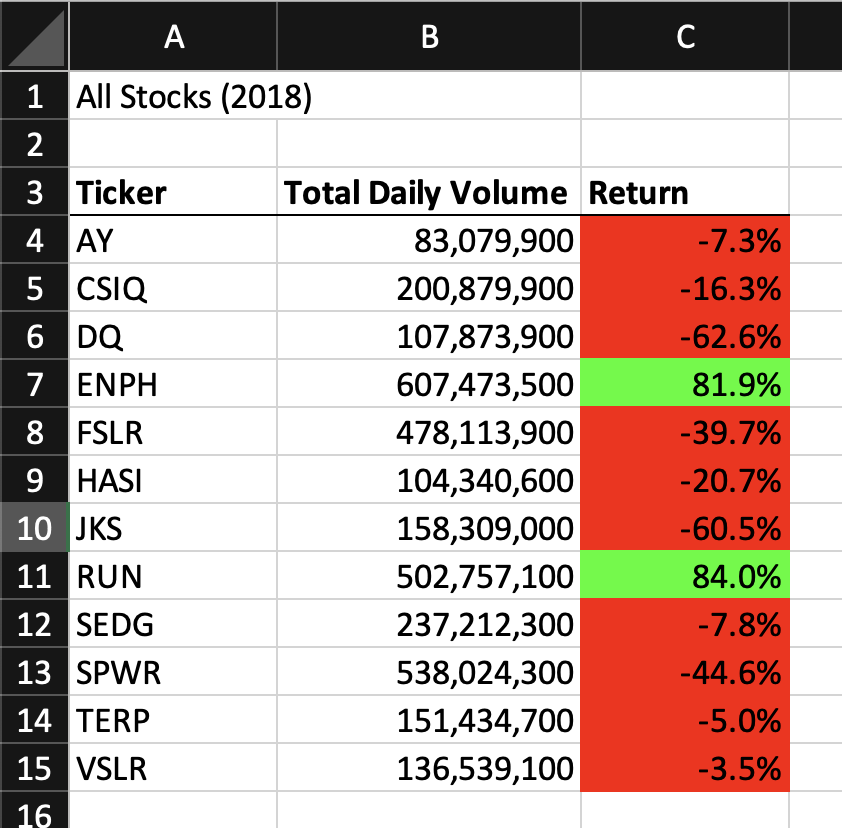This screenshot has width=842, height=828.
Task: Select the red -62.6% cell for DQ
Action: click(x=684, y=336)
